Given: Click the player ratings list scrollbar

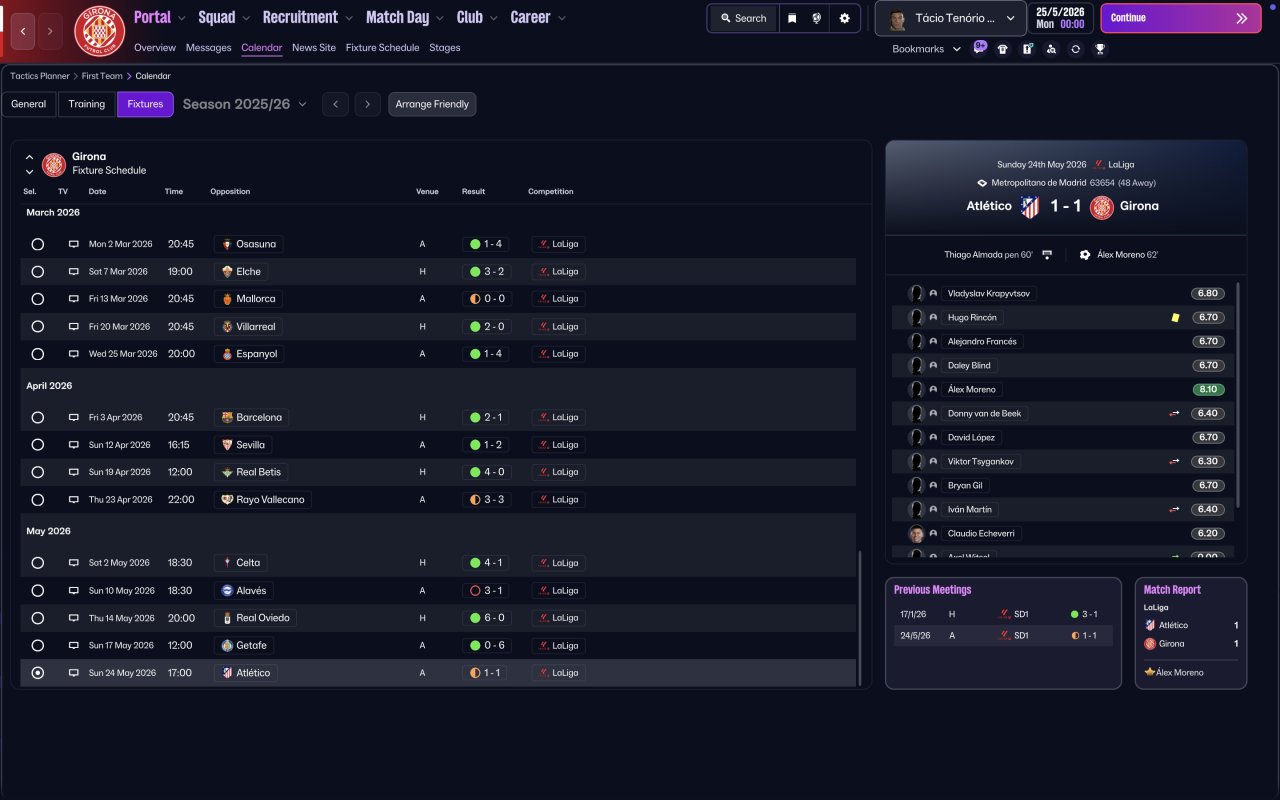Looking at the screenshot, I should coord(1238,395).
